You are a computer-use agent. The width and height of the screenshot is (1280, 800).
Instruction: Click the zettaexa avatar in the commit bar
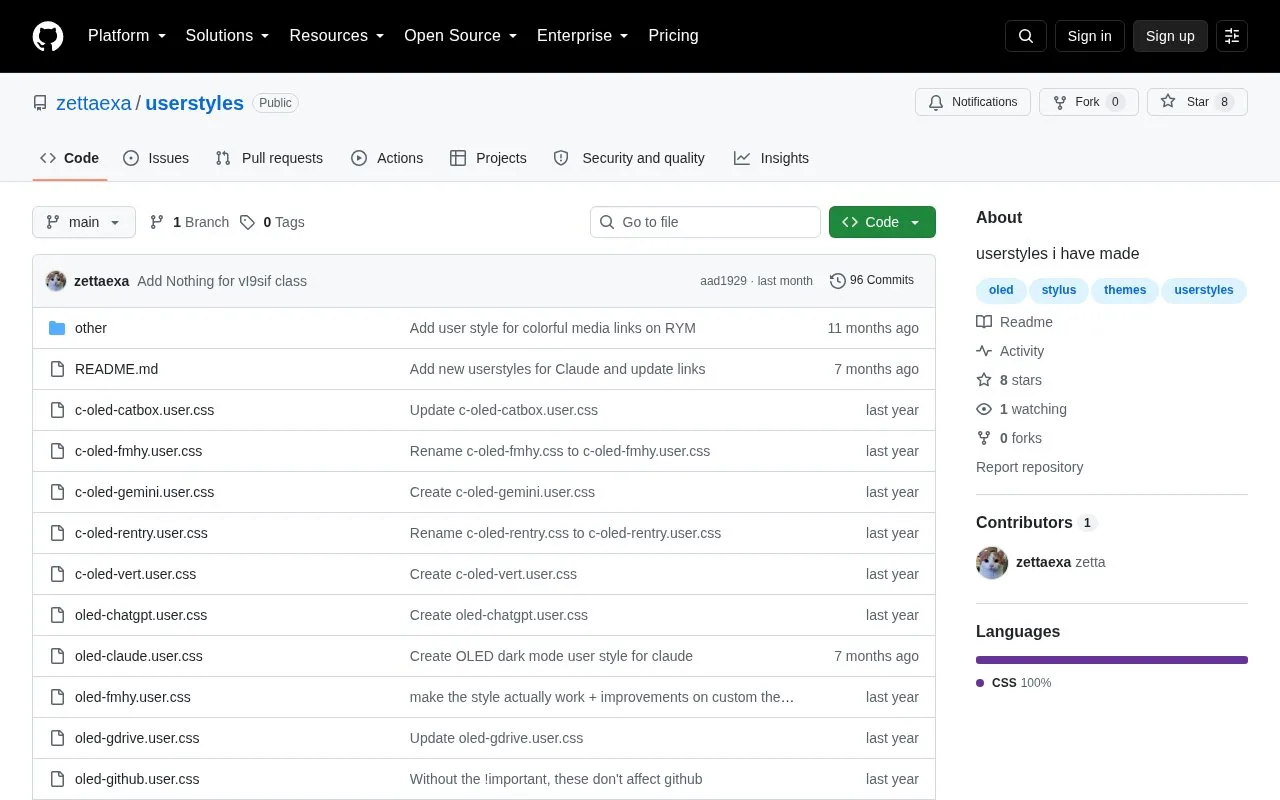56,281
